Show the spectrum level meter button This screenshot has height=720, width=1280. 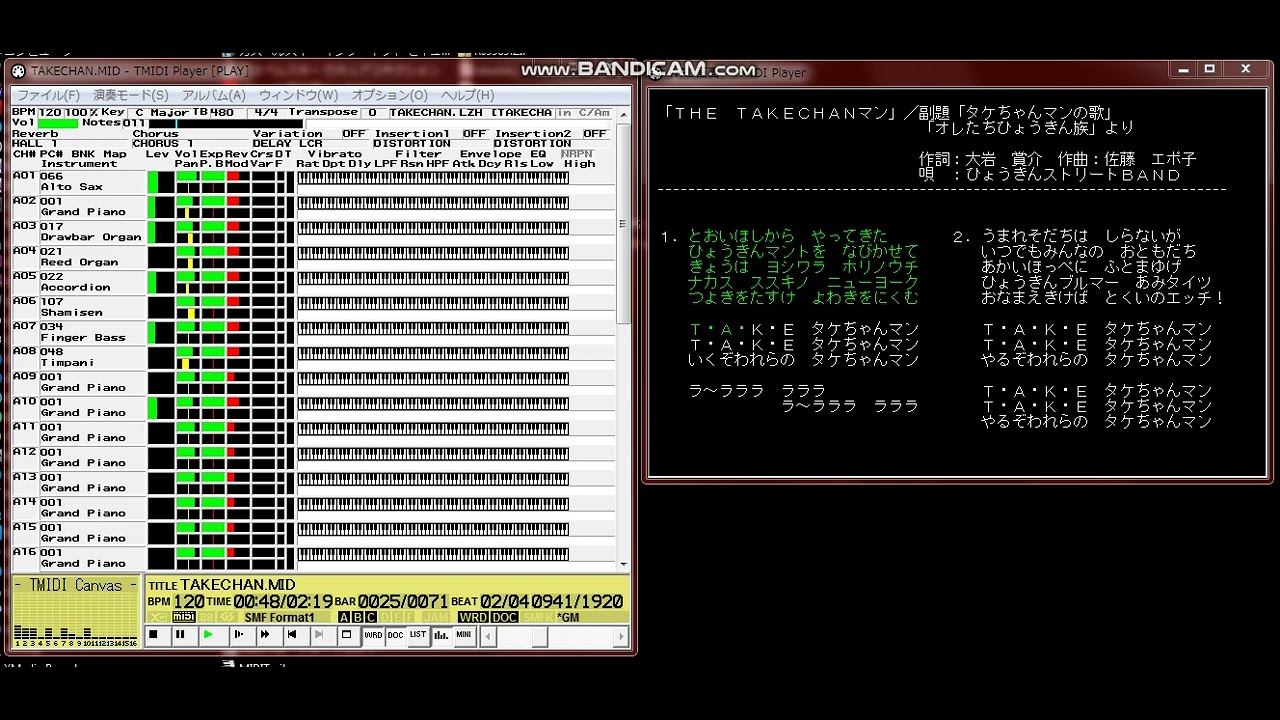point(441,635)
